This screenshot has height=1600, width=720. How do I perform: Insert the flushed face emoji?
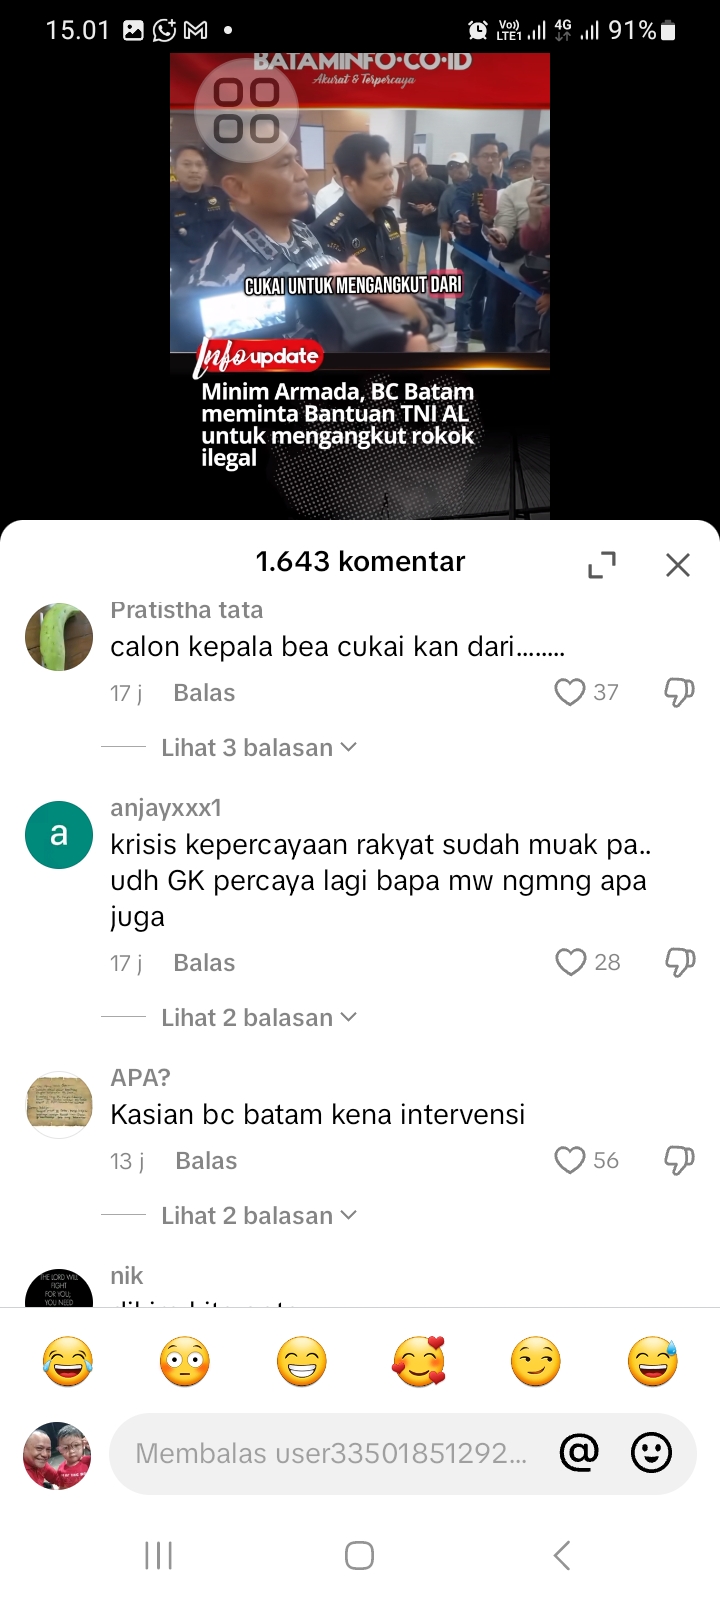[x=185, y=1362]
